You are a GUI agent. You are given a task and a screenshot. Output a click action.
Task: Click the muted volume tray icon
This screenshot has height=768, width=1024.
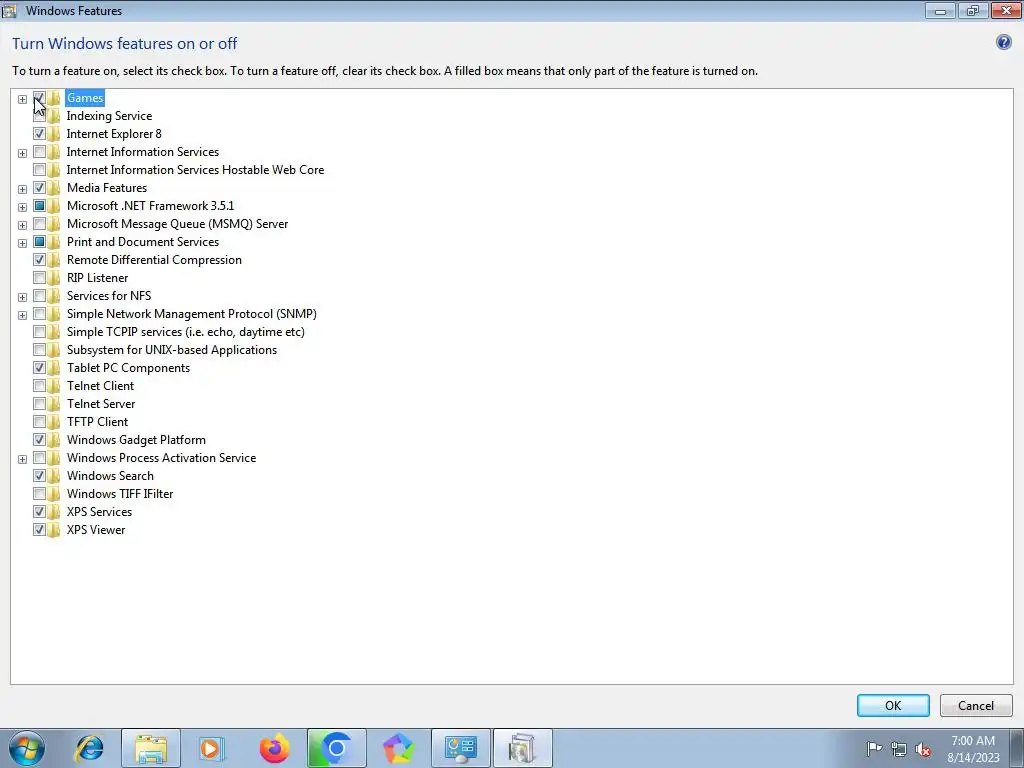(x=923, y=749)
